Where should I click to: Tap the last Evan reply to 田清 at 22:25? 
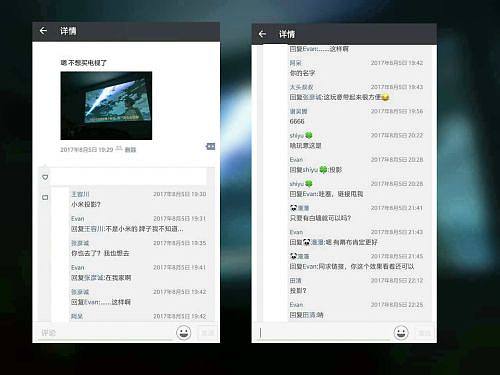[x=306, y=315]
